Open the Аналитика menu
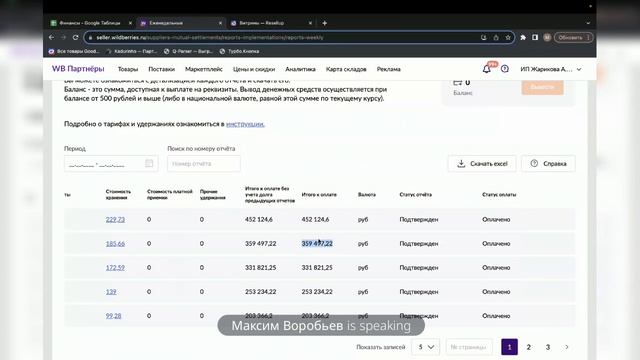The width and height of the screenshot is (640, 360). point(300,69)
